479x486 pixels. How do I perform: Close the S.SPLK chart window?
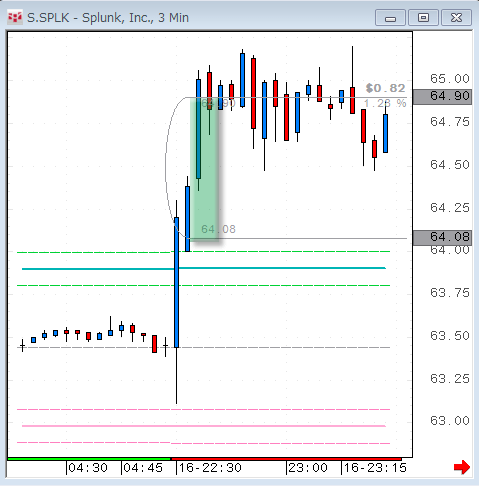coord(456,18)
